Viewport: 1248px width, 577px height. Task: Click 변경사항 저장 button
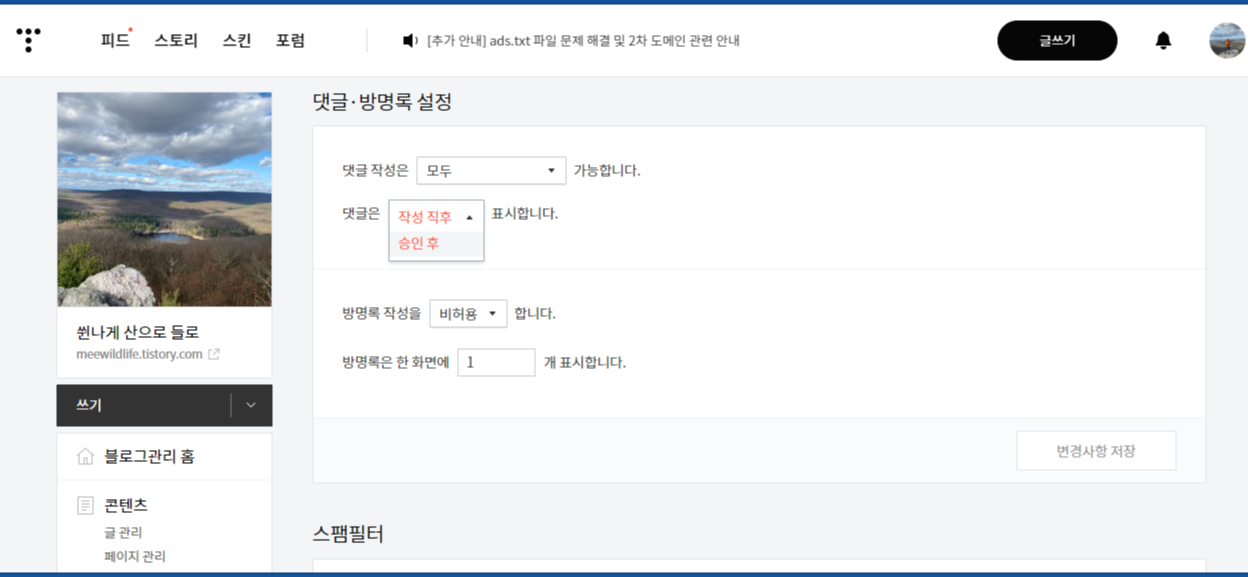point(1096,451)
